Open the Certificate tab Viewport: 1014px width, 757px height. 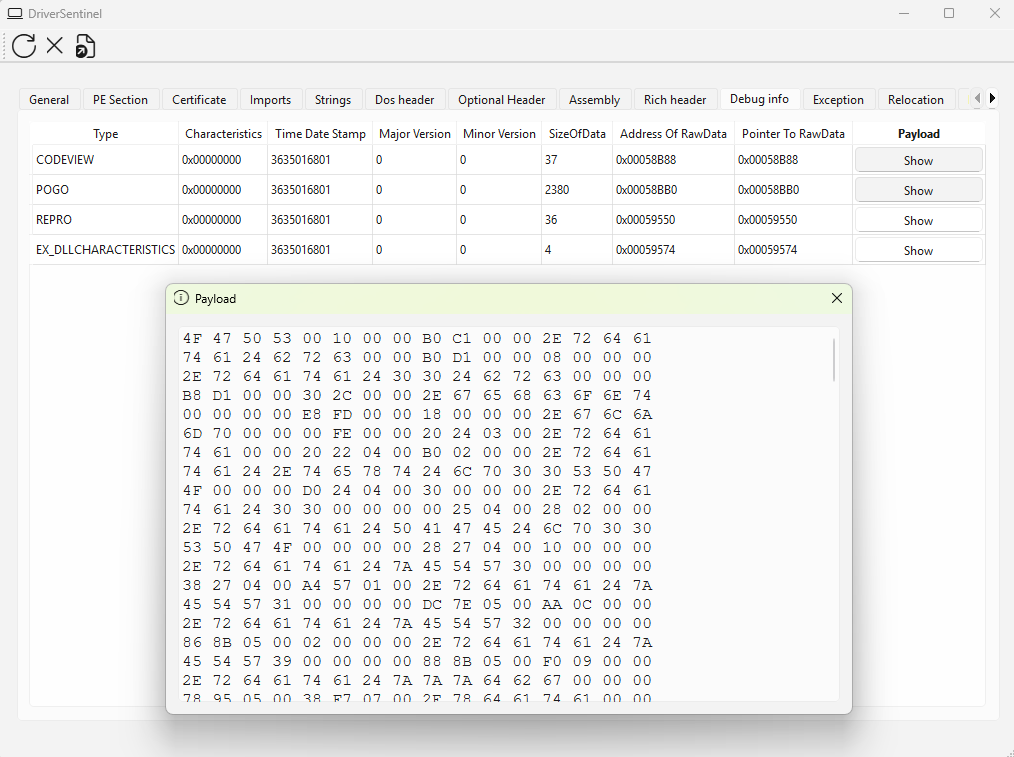click(199, 100)
